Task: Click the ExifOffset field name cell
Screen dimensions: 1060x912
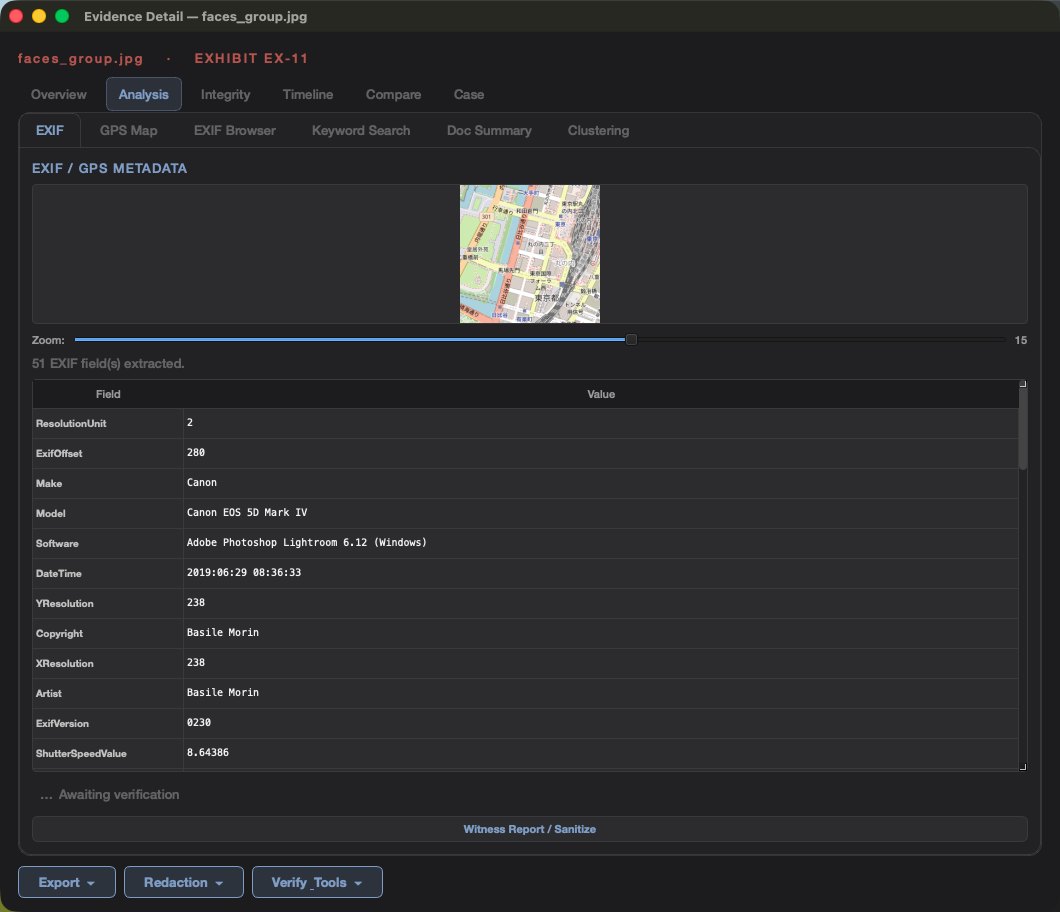Action: (x=108, y=454)
